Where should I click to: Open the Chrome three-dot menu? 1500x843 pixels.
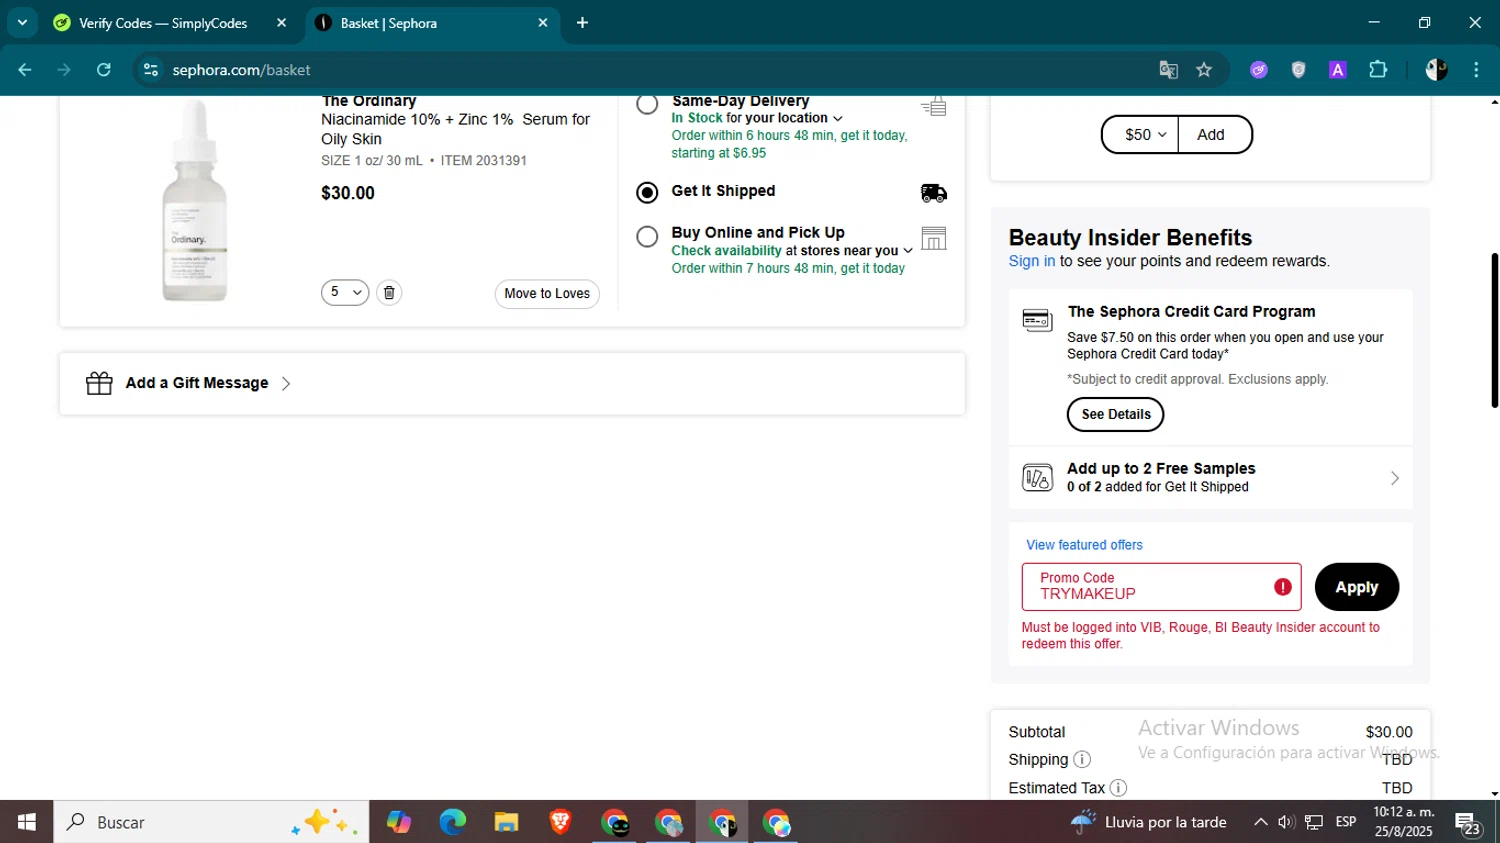pos(1476,70)
